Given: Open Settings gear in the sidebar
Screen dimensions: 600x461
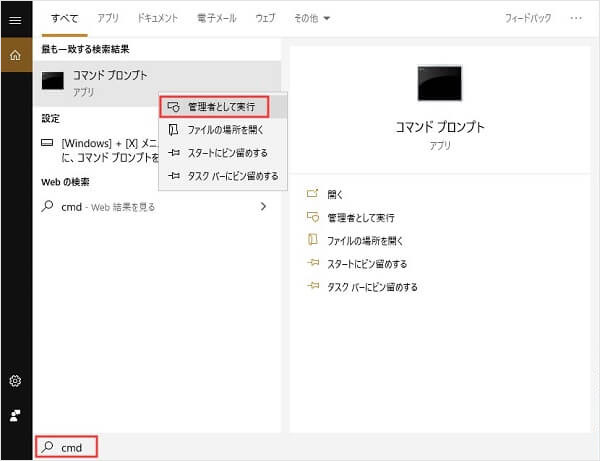Looking at the screenshot, I should pyautogui.click(x=15, y=381).
